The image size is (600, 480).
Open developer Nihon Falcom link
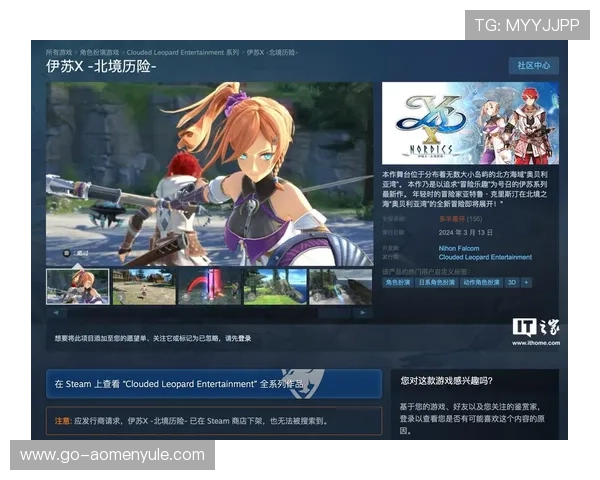[x=459, y=248]
